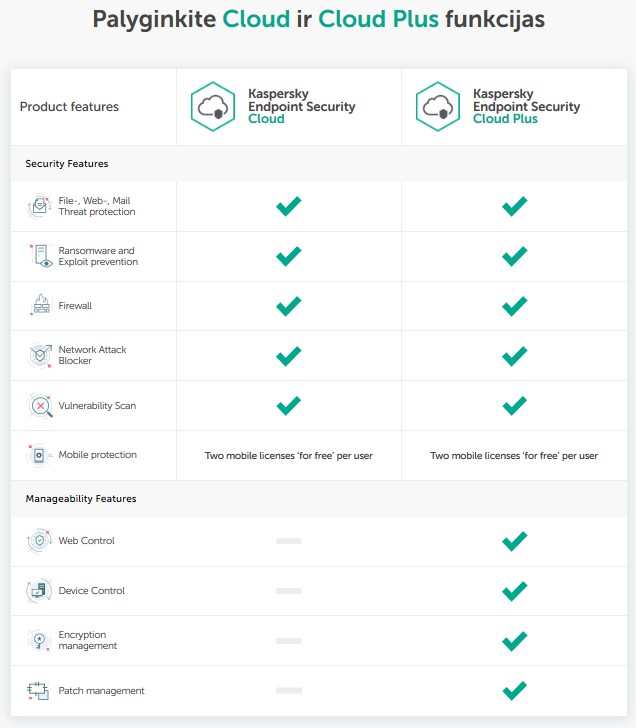Image resolution: width=636 pixels, height=728 pixels.
Task: Click Cloud Plus checkmark for Vulnerability Scan
Action: tap(514, 405)
